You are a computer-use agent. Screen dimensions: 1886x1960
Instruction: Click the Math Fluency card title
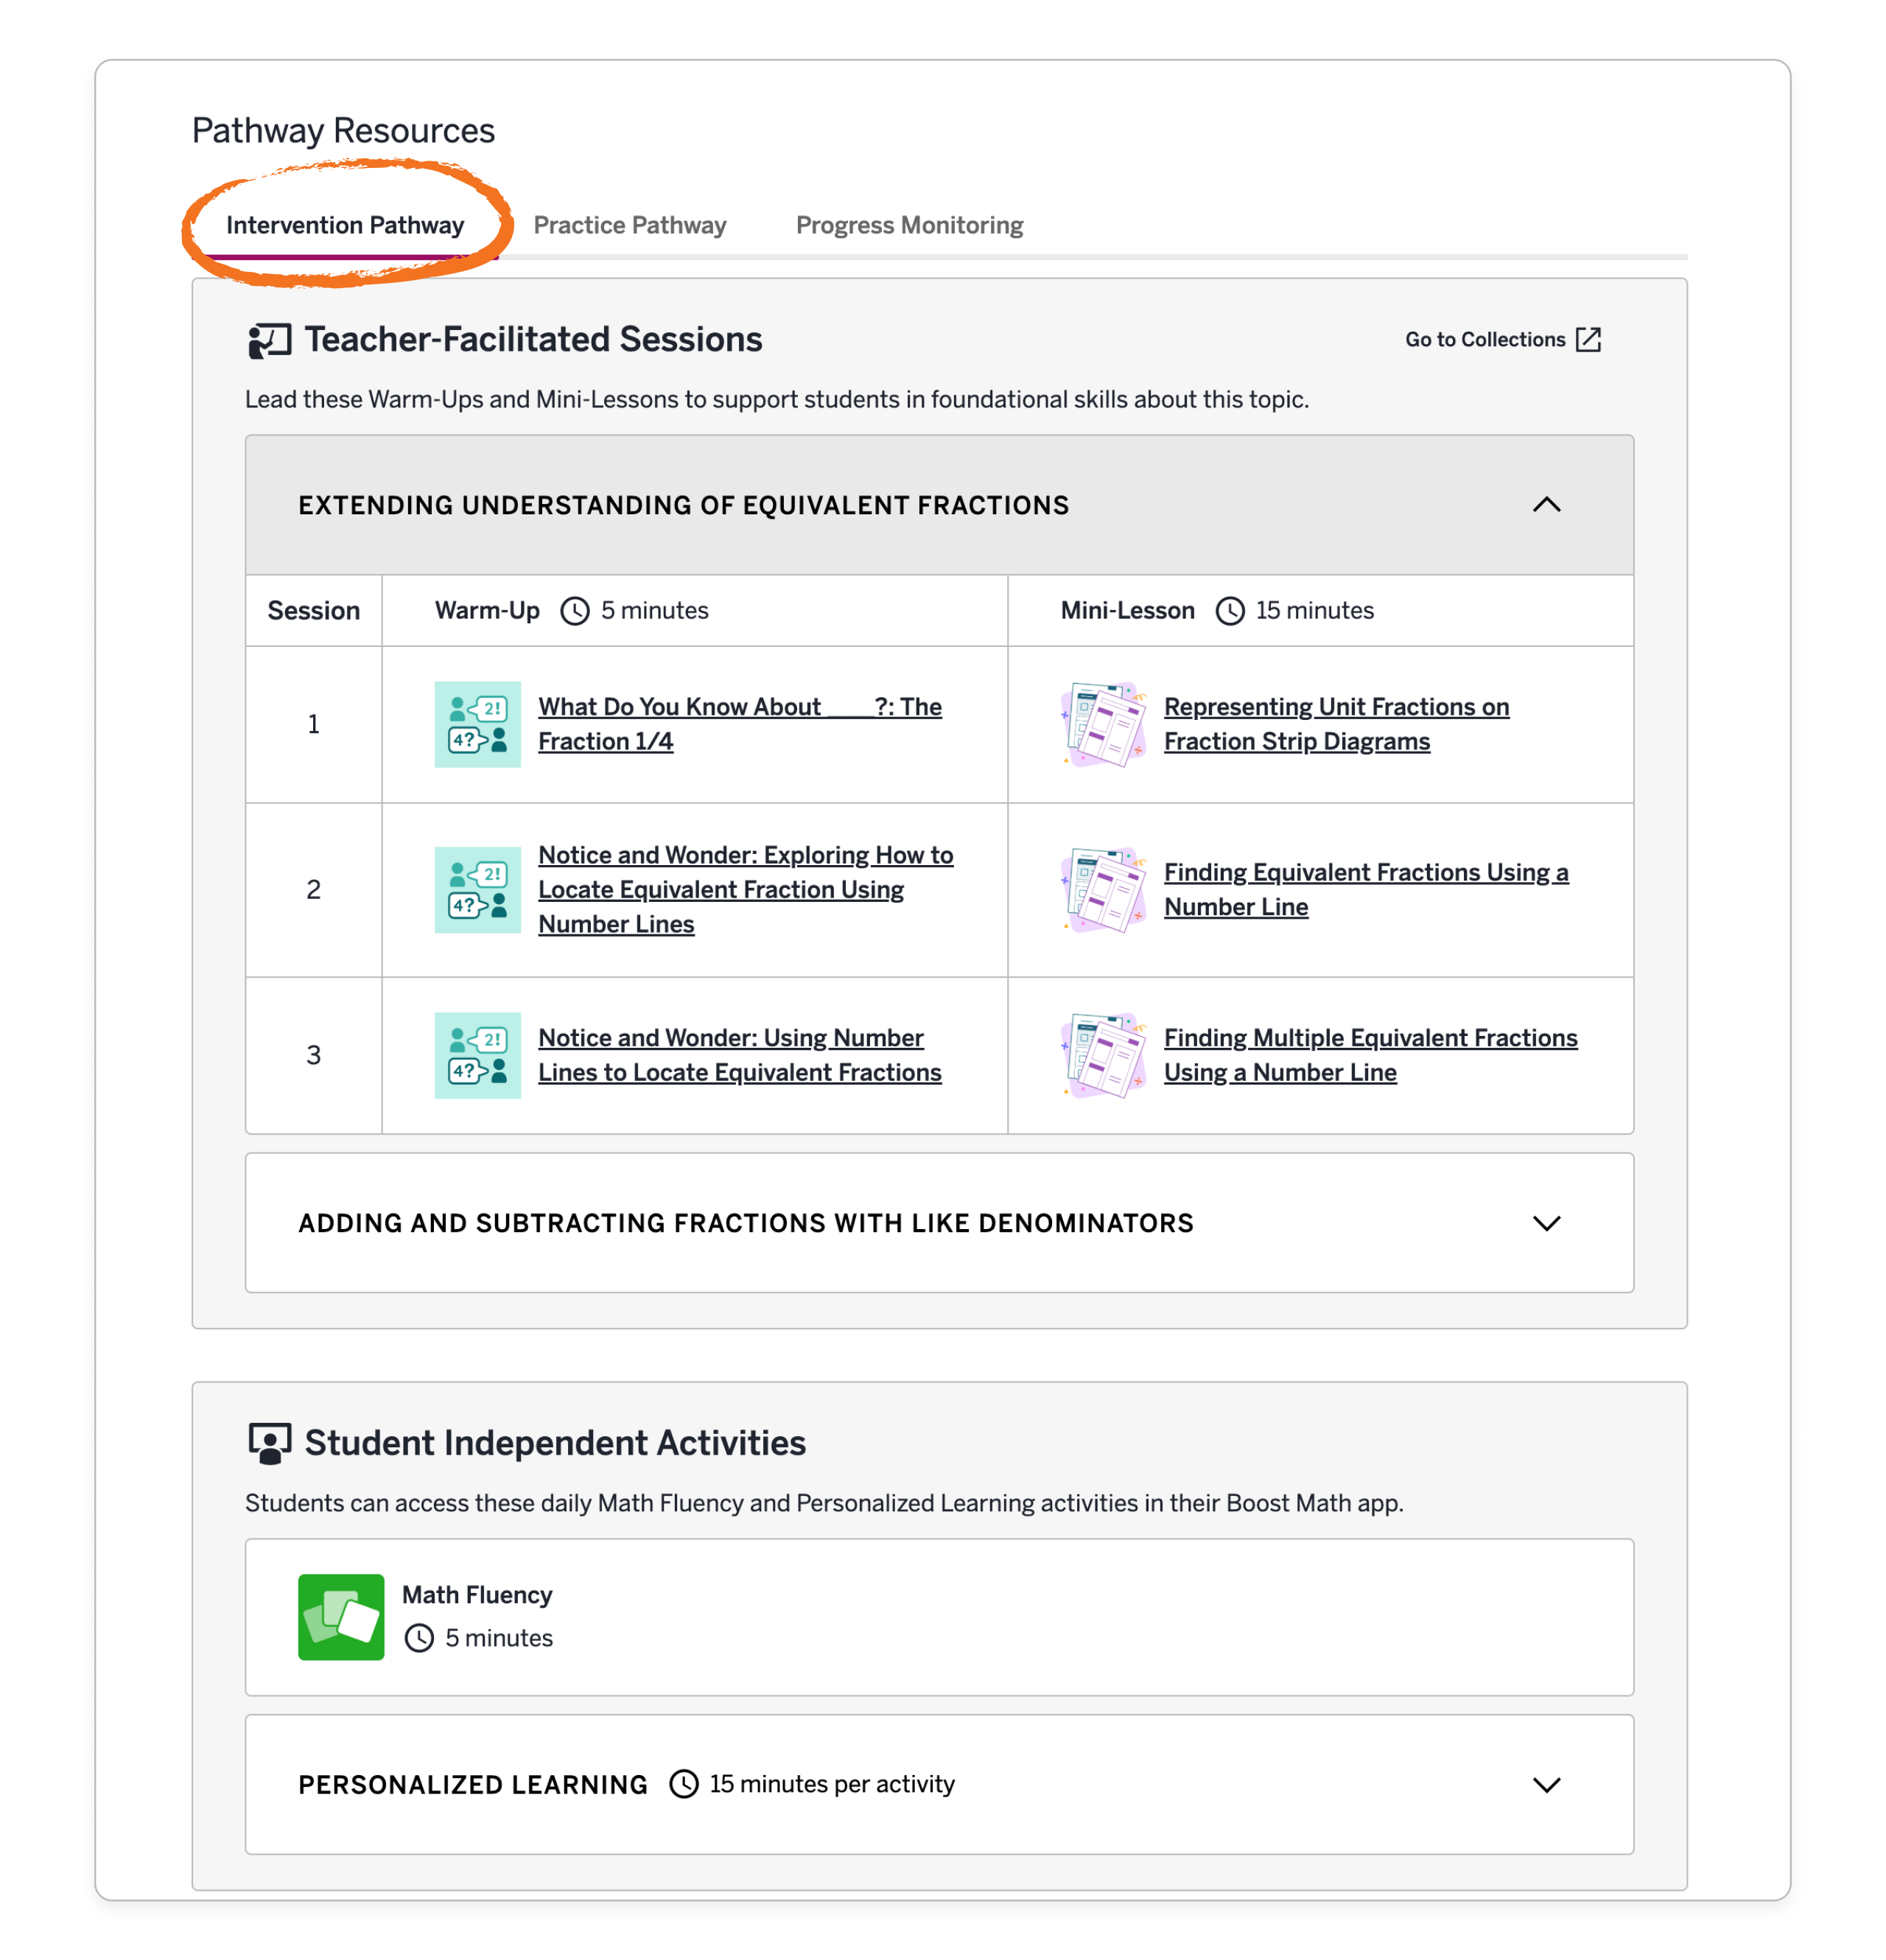477,1595
